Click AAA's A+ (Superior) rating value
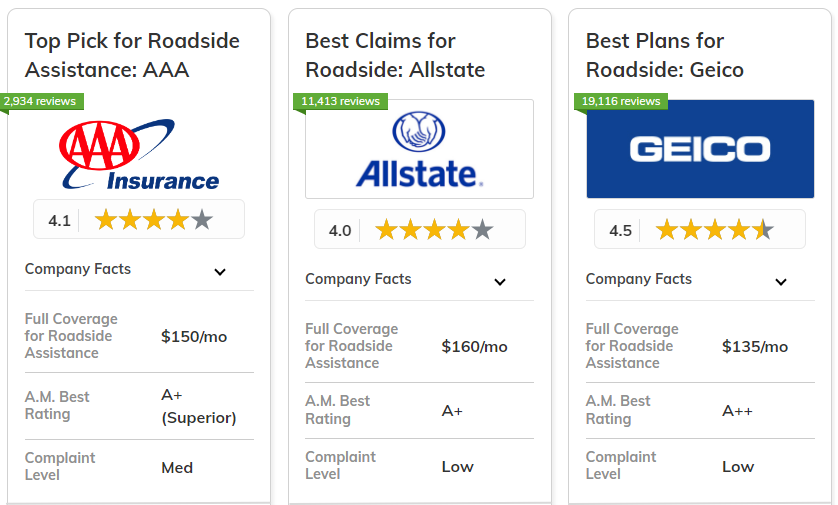Viewport: 838px width, 505px height. 199,406
